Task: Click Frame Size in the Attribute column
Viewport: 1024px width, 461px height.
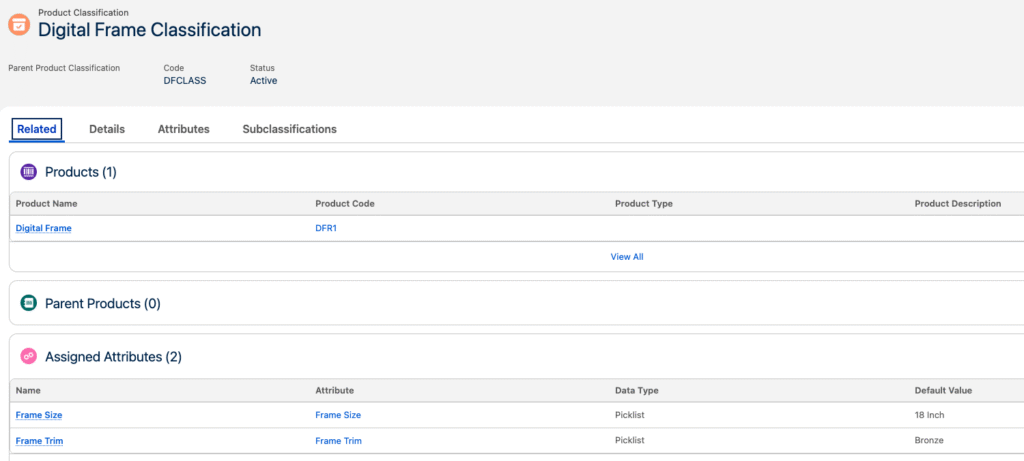Action: coord(338,415)
